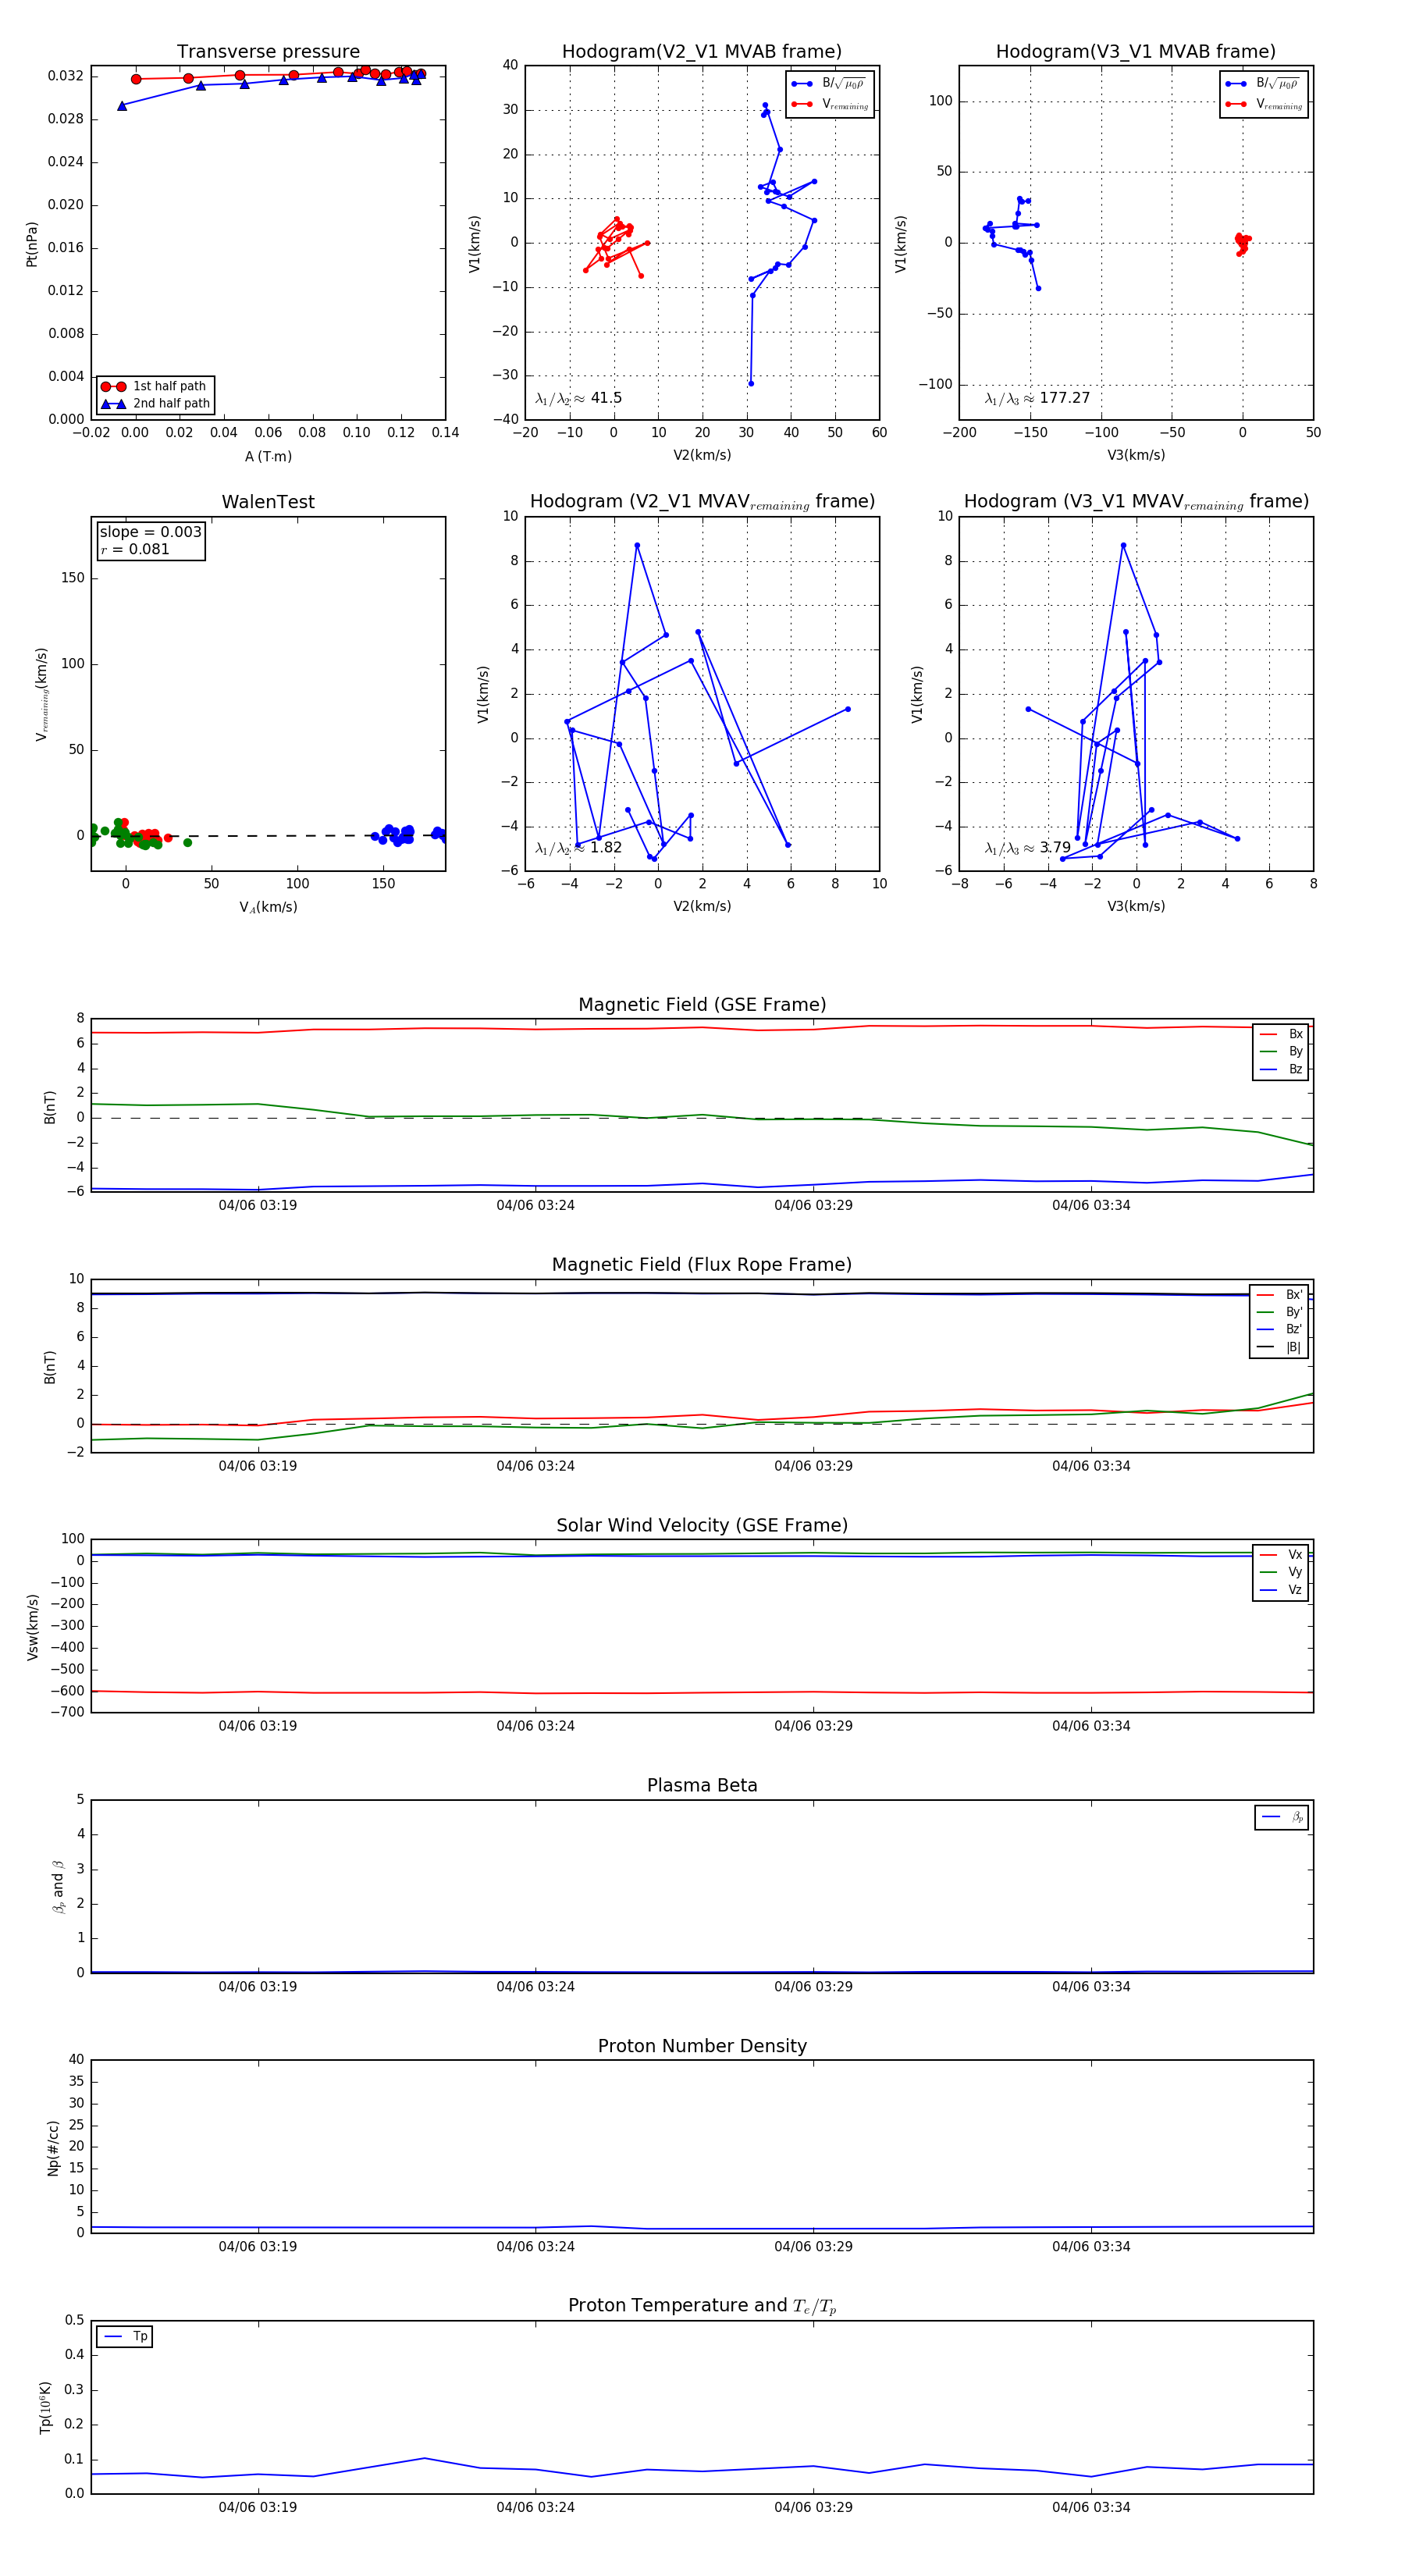Click the 'Solar Wind Velocity (GSE Frame)' title

pos(702,1526)
